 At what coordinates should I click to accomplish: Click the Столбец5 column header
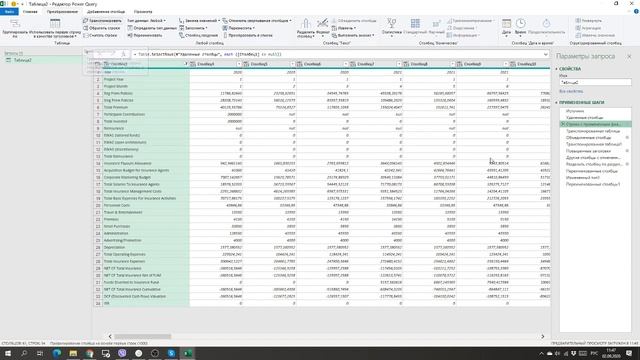pos(268,64)
